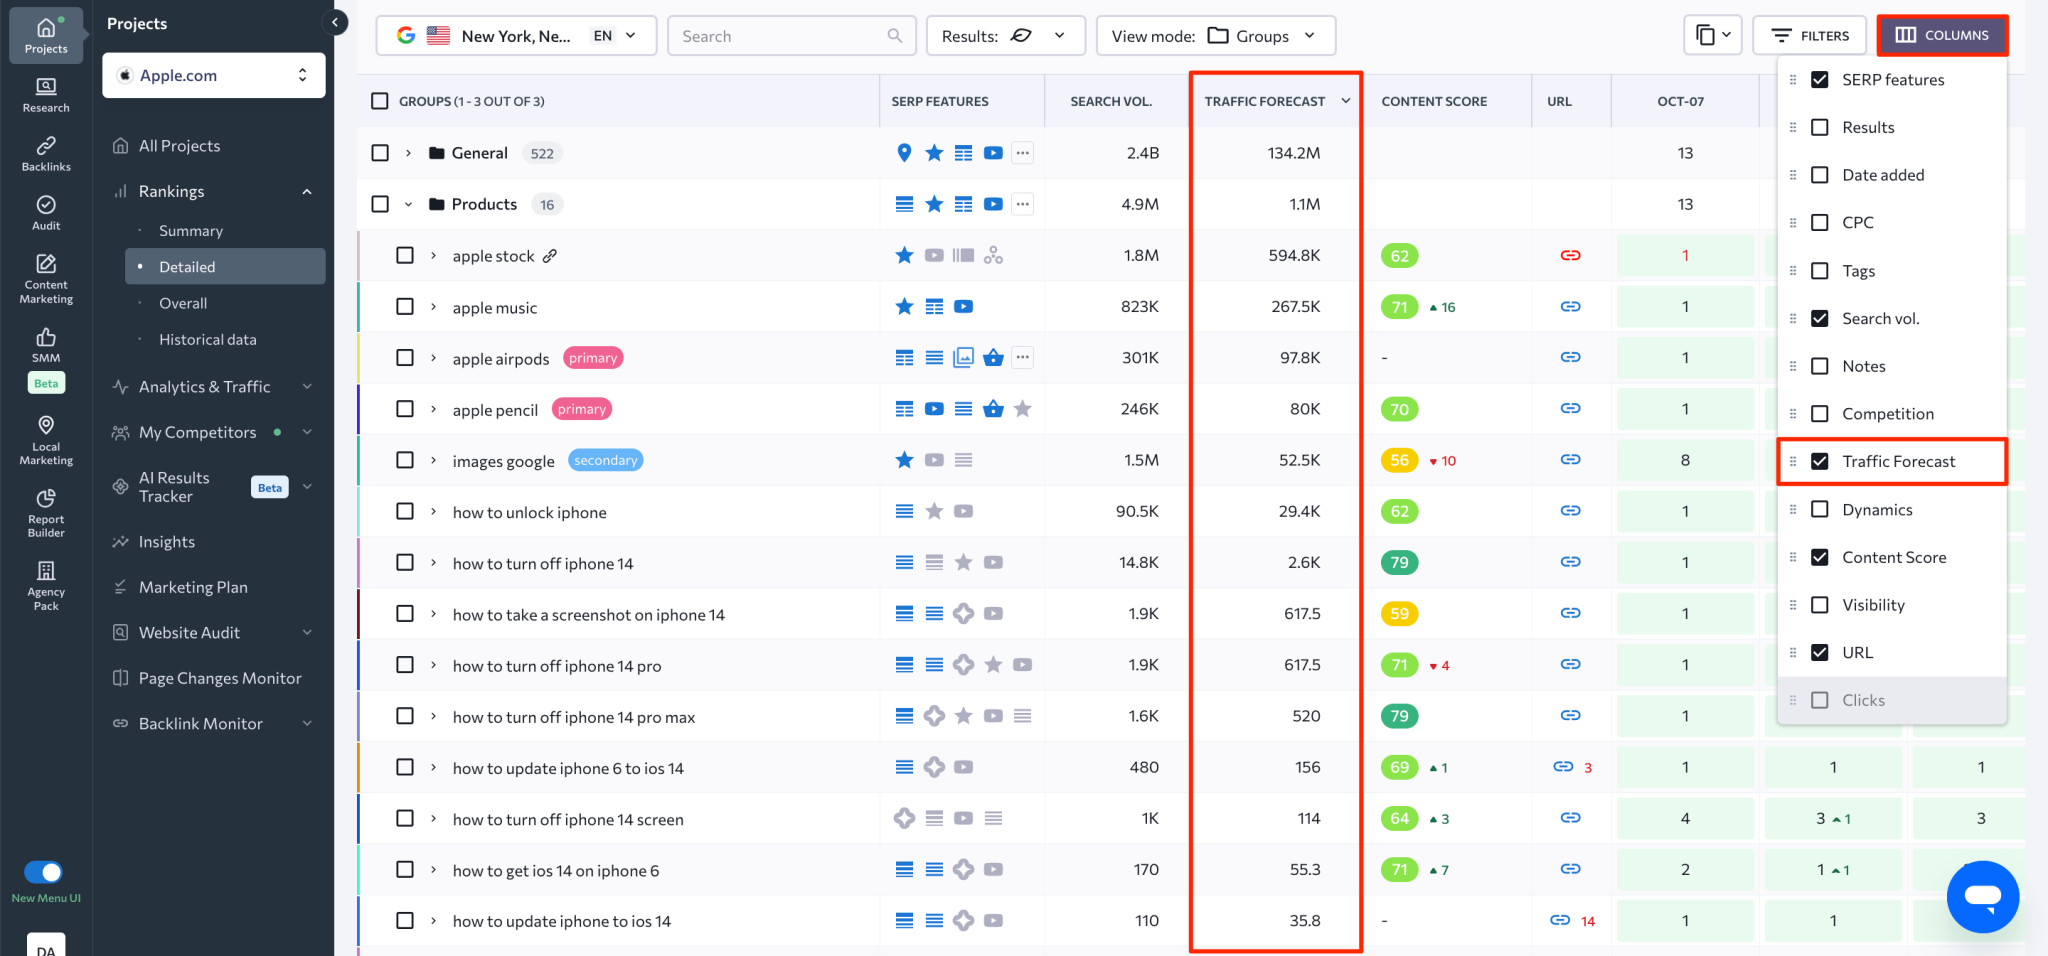The width and height of the screenshot is (2048, 956).
Task: Collapse the Products group
Action: pyautogui.click(x=408, y=204)
